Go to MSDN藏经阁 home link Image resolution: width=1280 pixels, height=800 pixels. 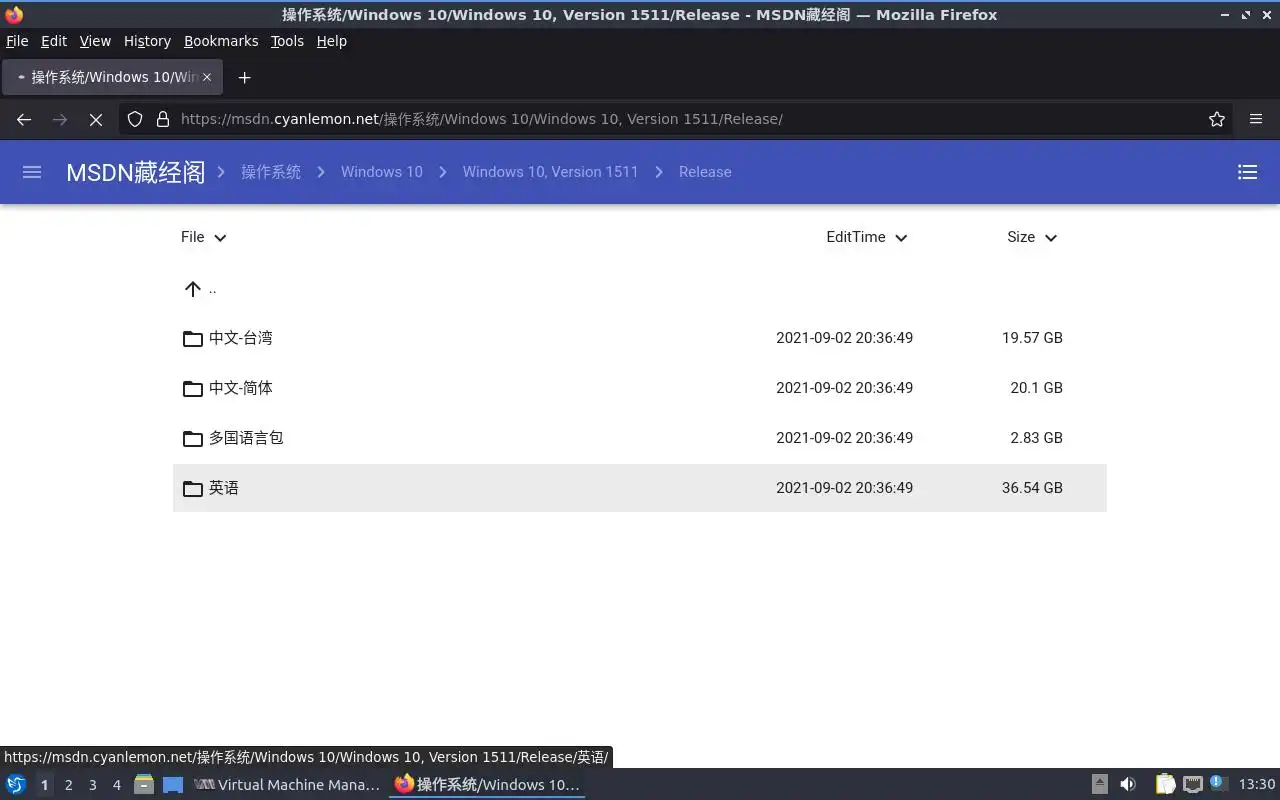[x=135, y=172]
